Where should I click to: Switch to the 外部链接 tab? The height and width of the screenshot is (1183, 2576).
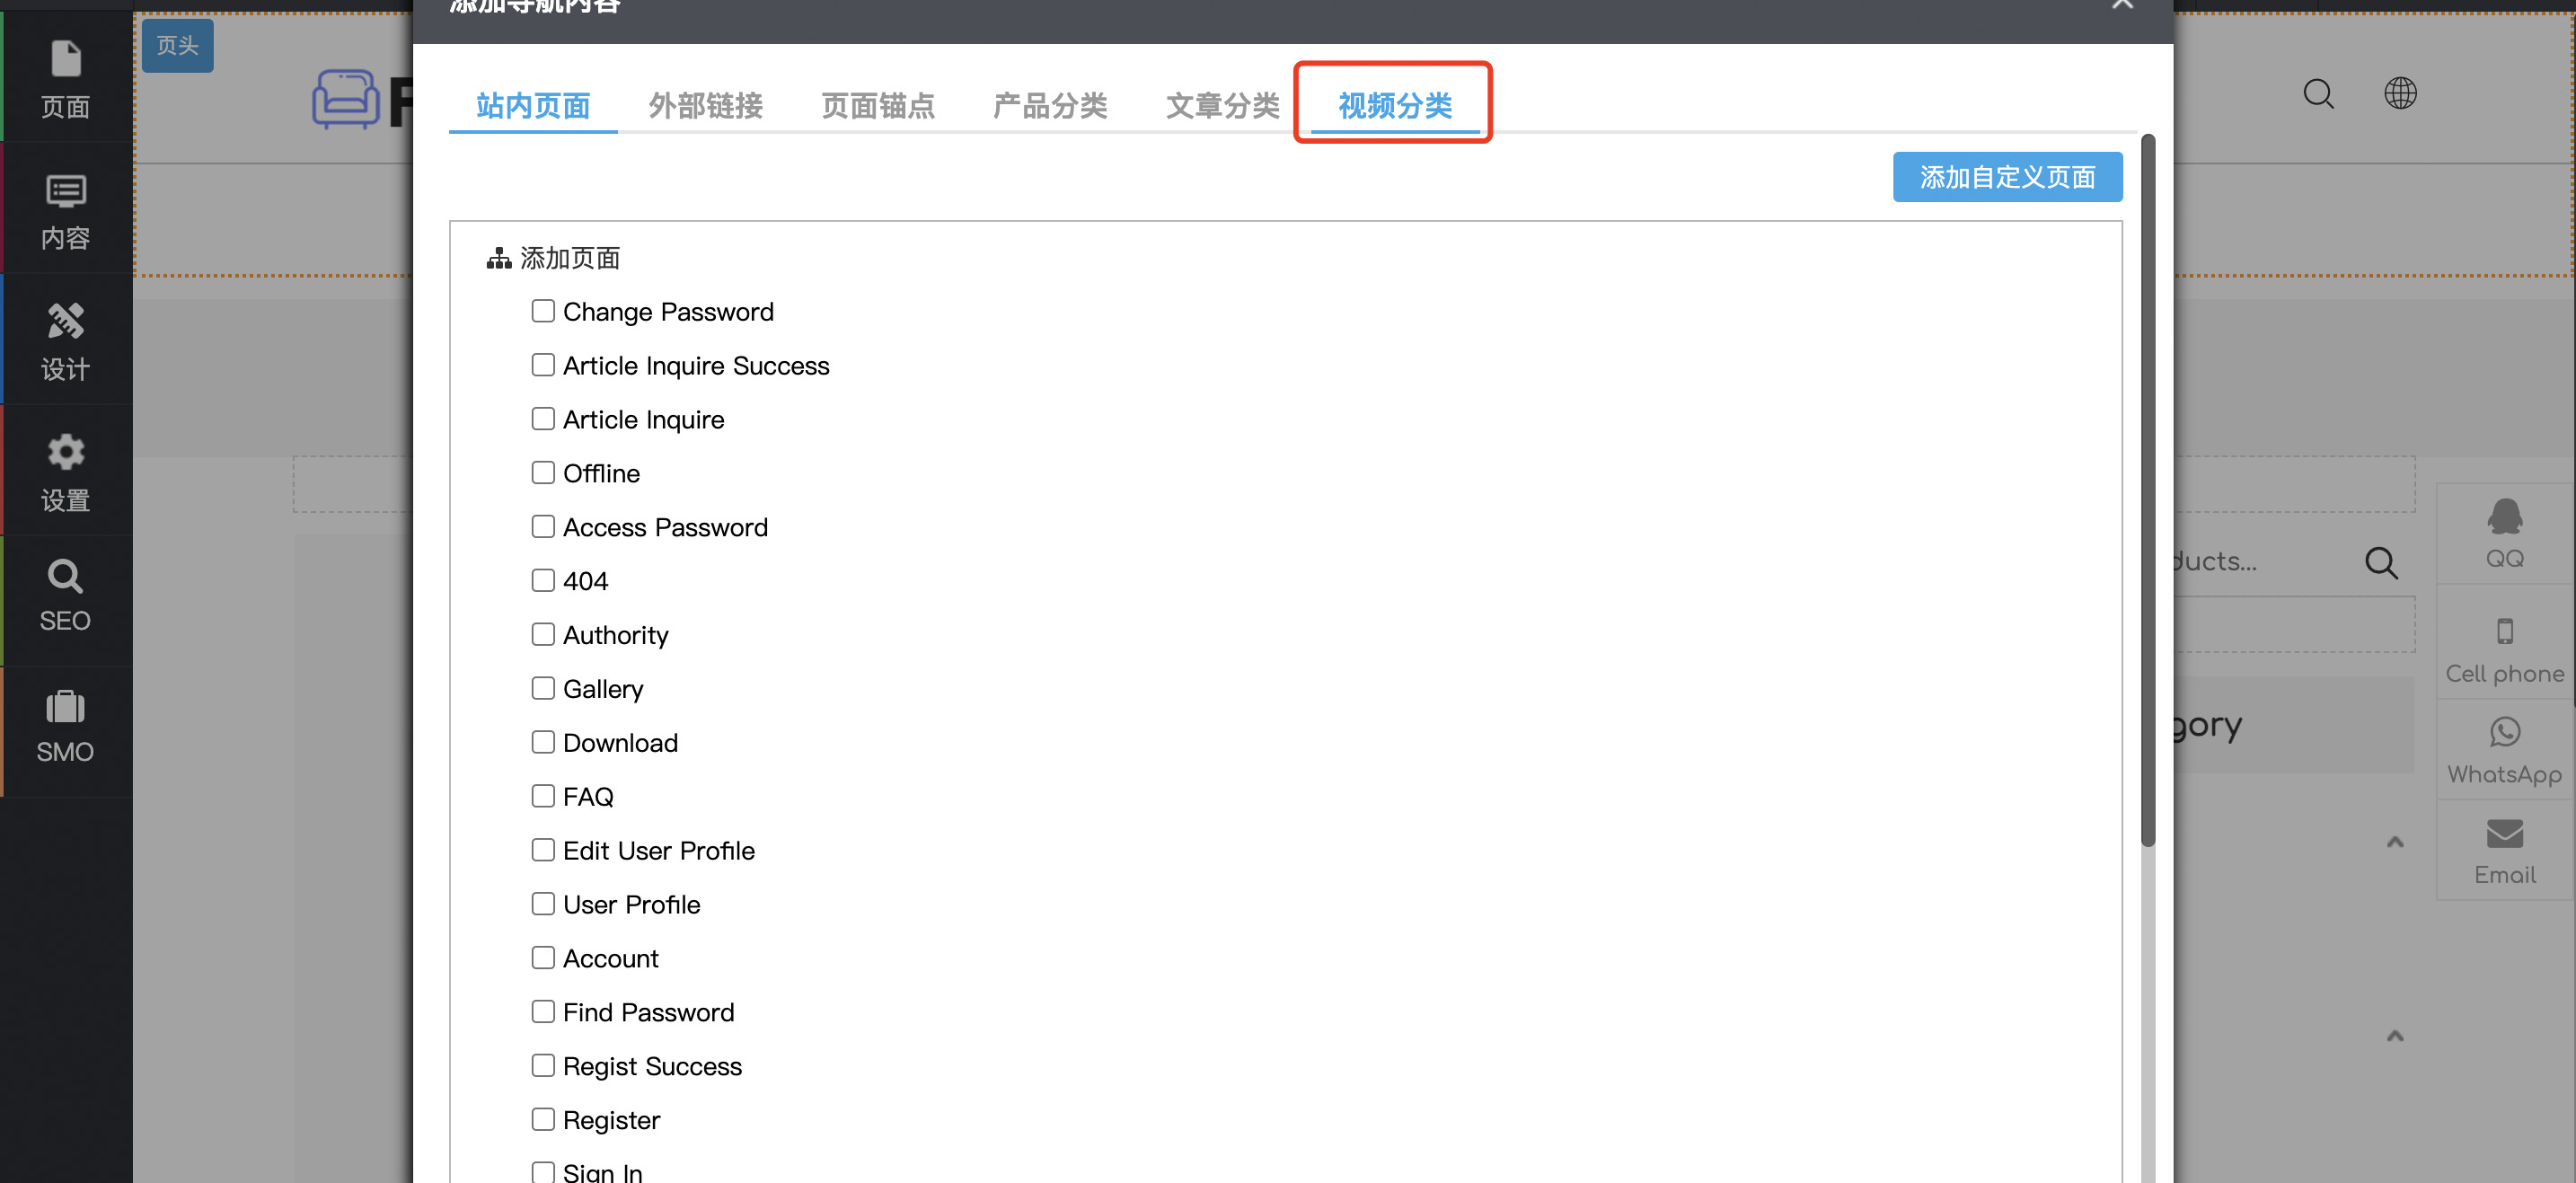705,105
